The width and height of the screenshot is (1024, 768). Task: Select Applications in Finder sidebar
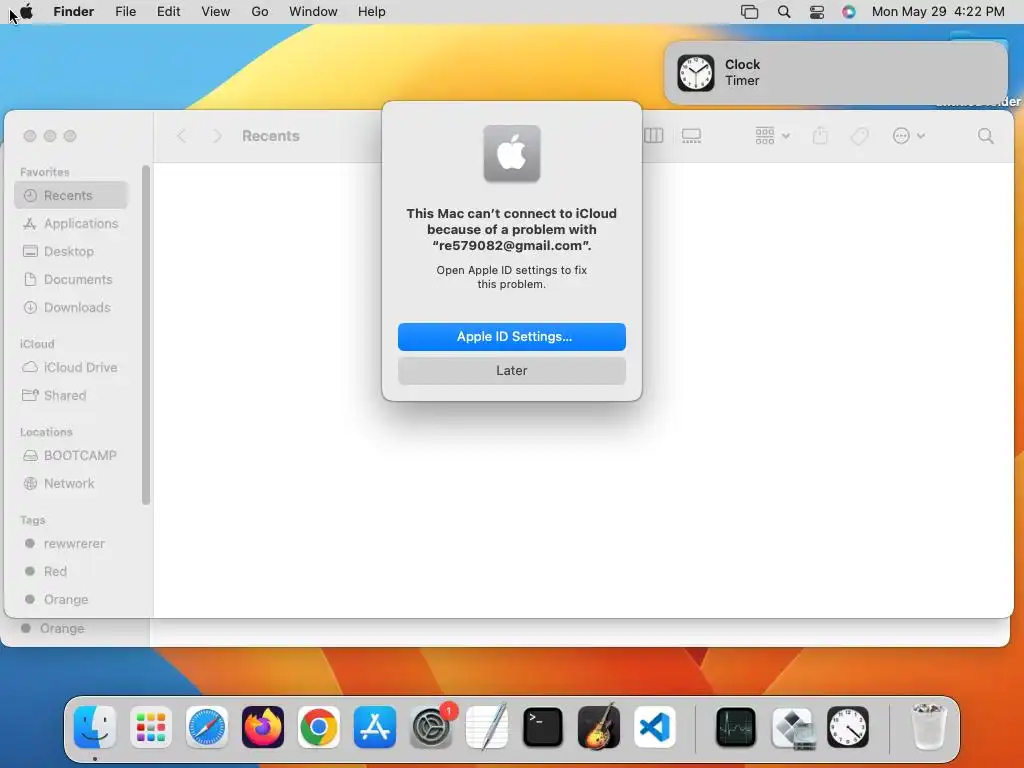71,223
